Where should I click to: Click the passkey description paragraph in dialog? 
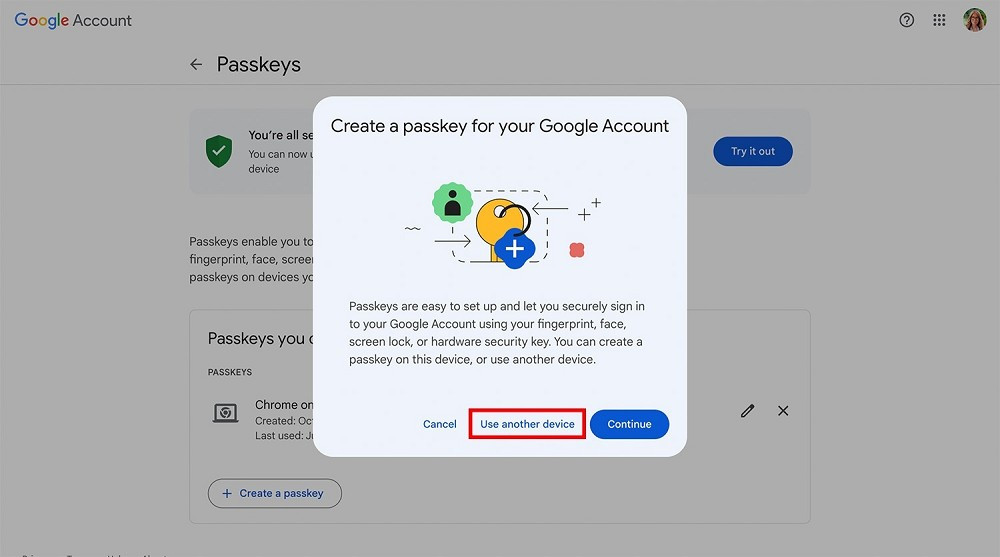[499, 332]
